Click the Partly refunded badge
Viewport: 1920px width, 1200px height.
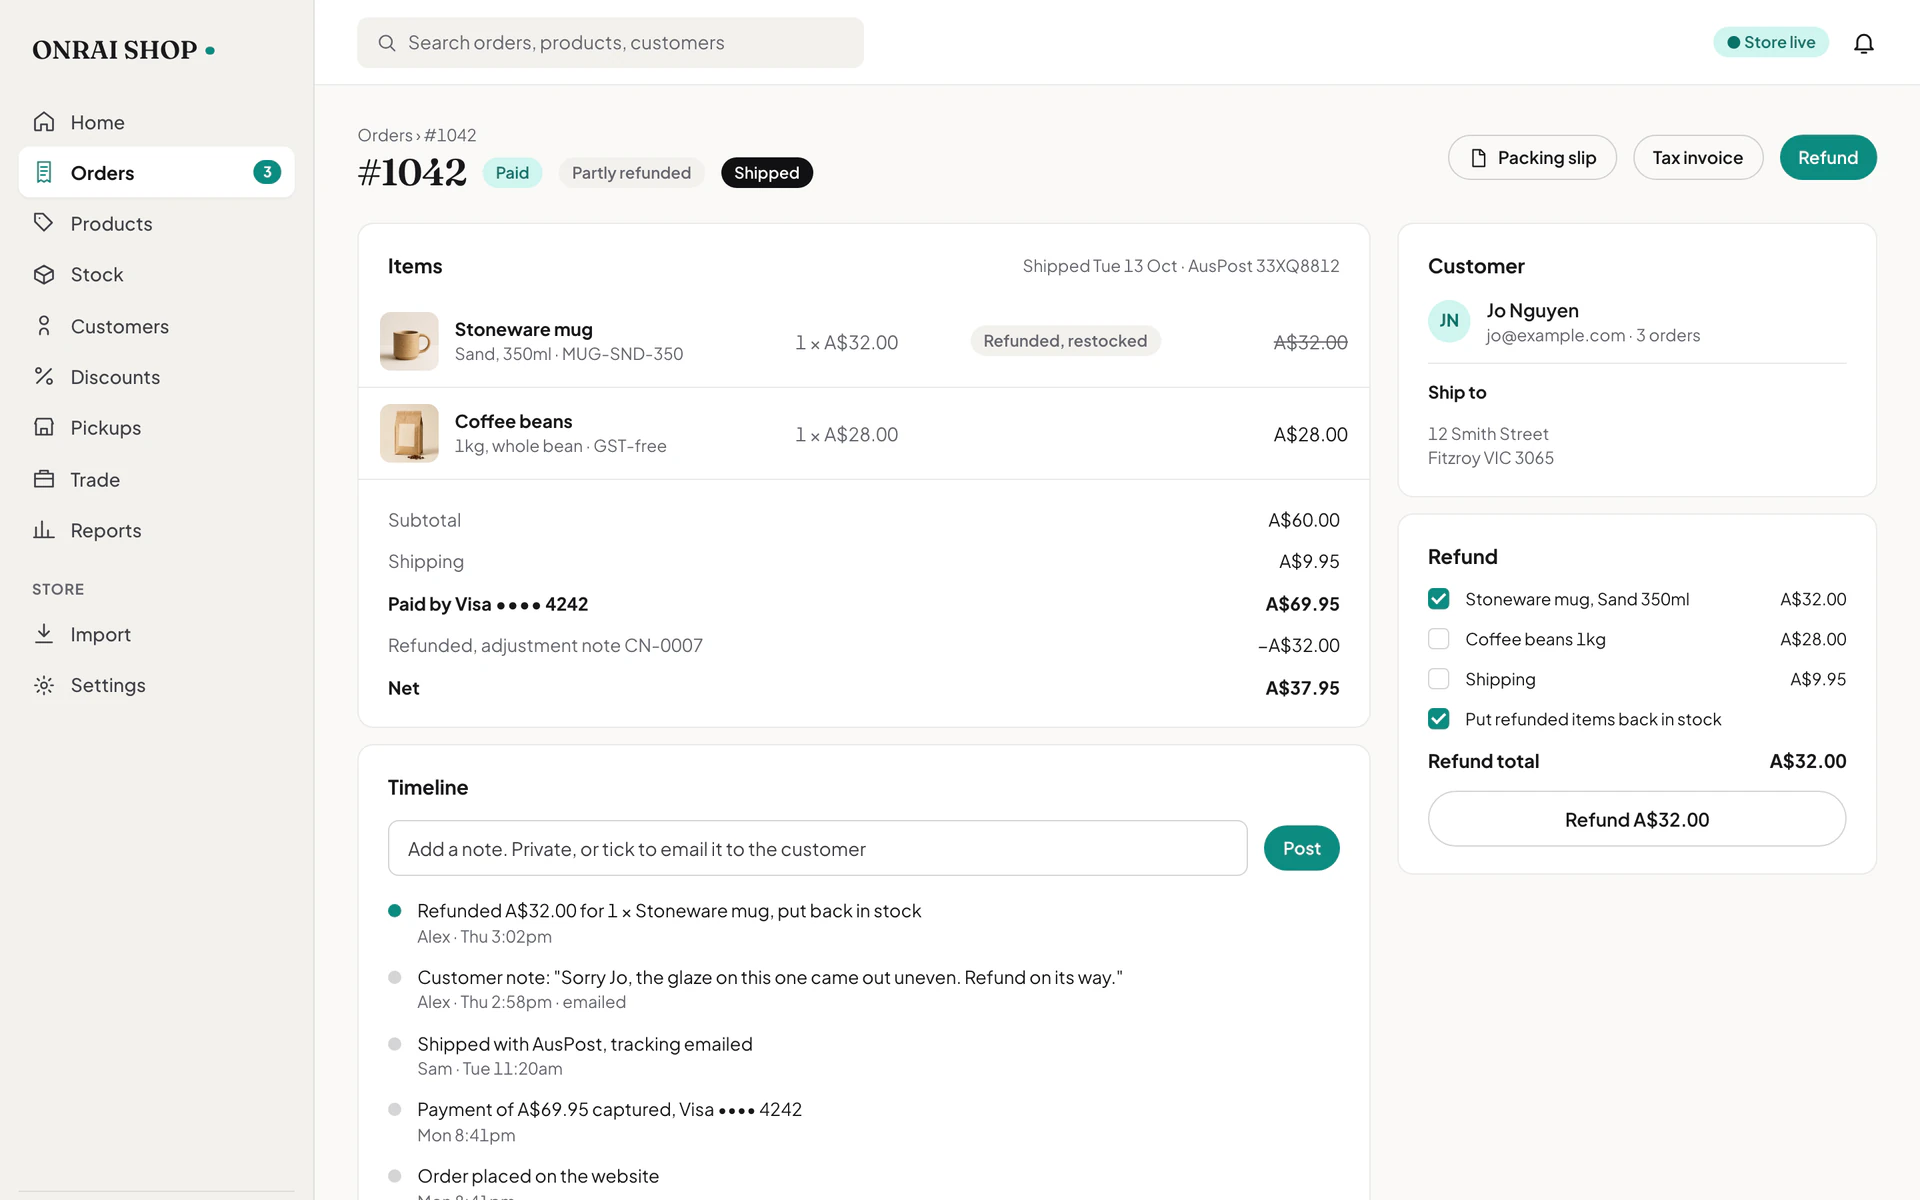631,173
